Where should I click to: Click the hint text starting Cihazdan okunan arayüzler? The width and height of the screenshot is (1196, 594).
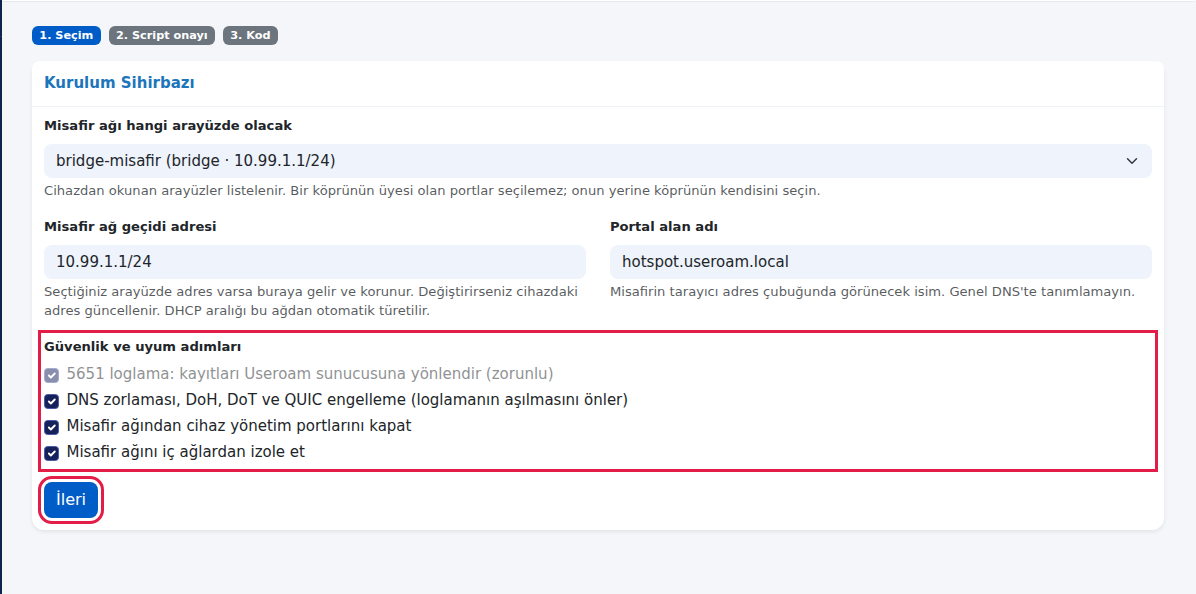click(x=432, y=191)
